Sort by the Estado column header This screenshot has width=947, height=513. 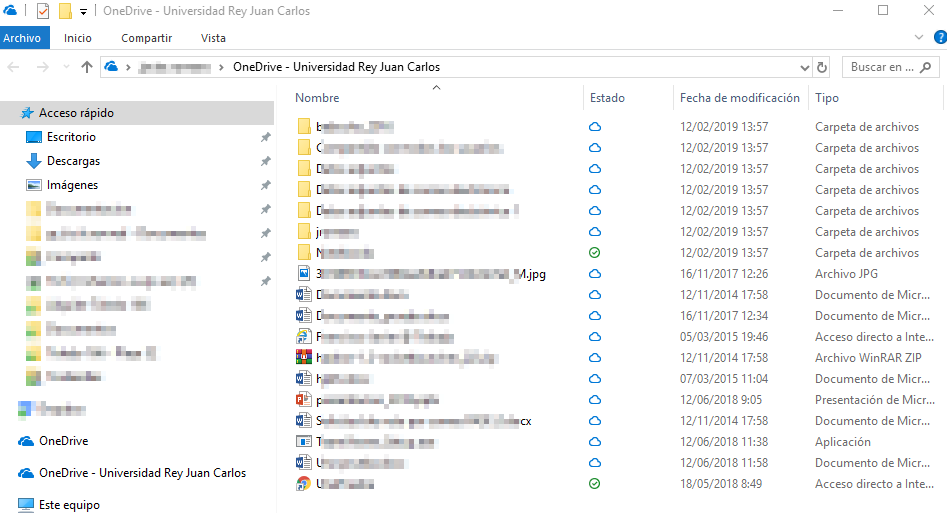607,98
